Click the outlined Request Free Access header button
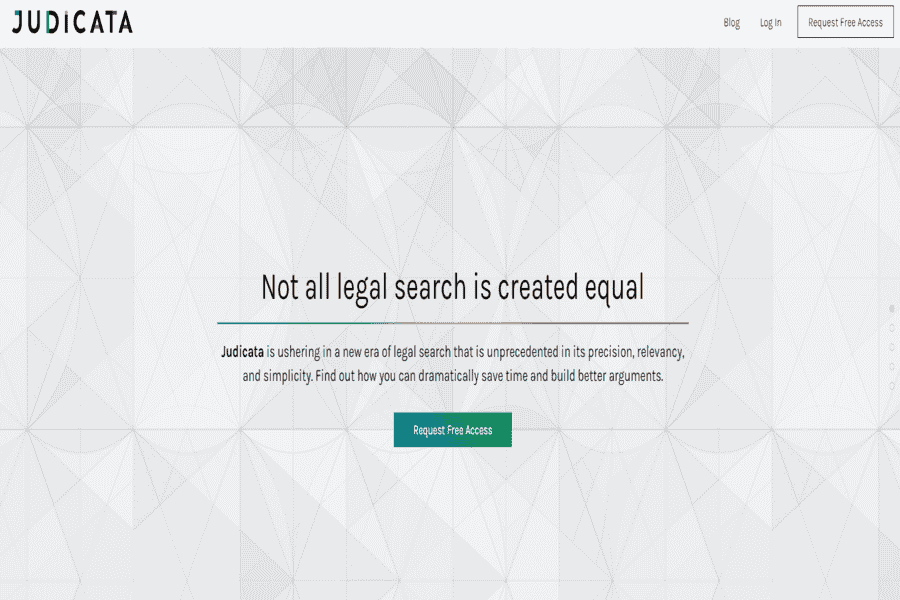This screenshot has width=900, height=600. pyautogui.click(x=845, y=22)
